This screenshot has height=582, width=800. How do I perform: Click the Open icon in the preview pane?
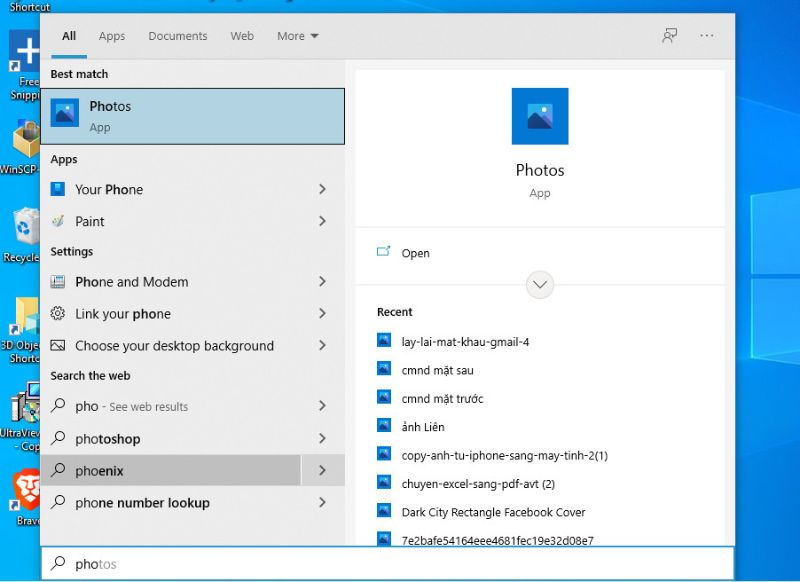coord(383,251)
